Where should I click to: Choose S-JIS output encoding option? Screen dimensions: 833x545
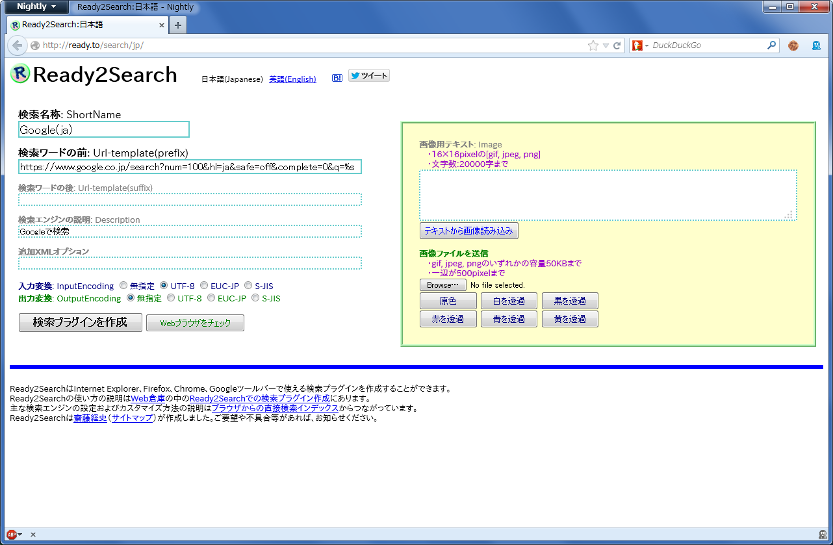(x=255, y=298)
